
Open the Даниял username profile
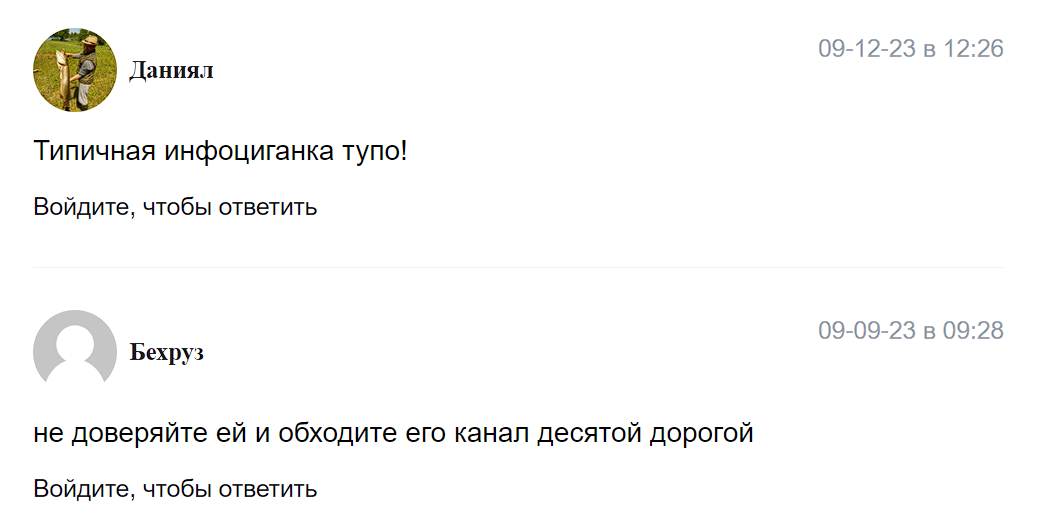pyautogui.click(x=171, y=71)
